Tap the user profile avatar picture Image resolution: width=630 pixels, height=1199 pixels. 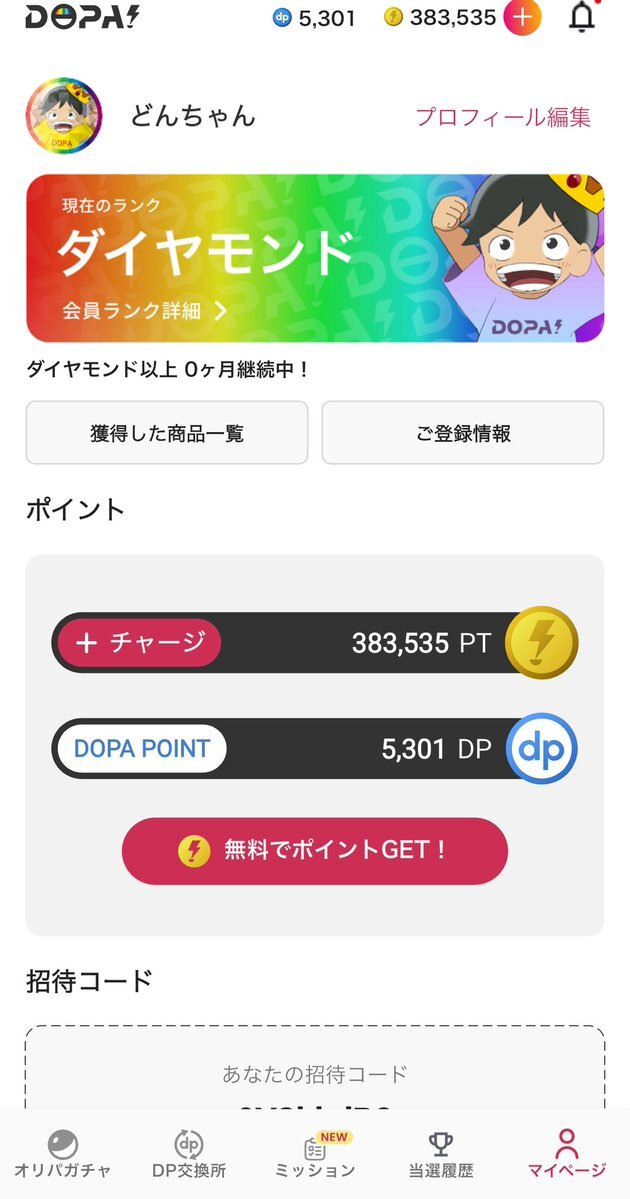click(64, 116)
